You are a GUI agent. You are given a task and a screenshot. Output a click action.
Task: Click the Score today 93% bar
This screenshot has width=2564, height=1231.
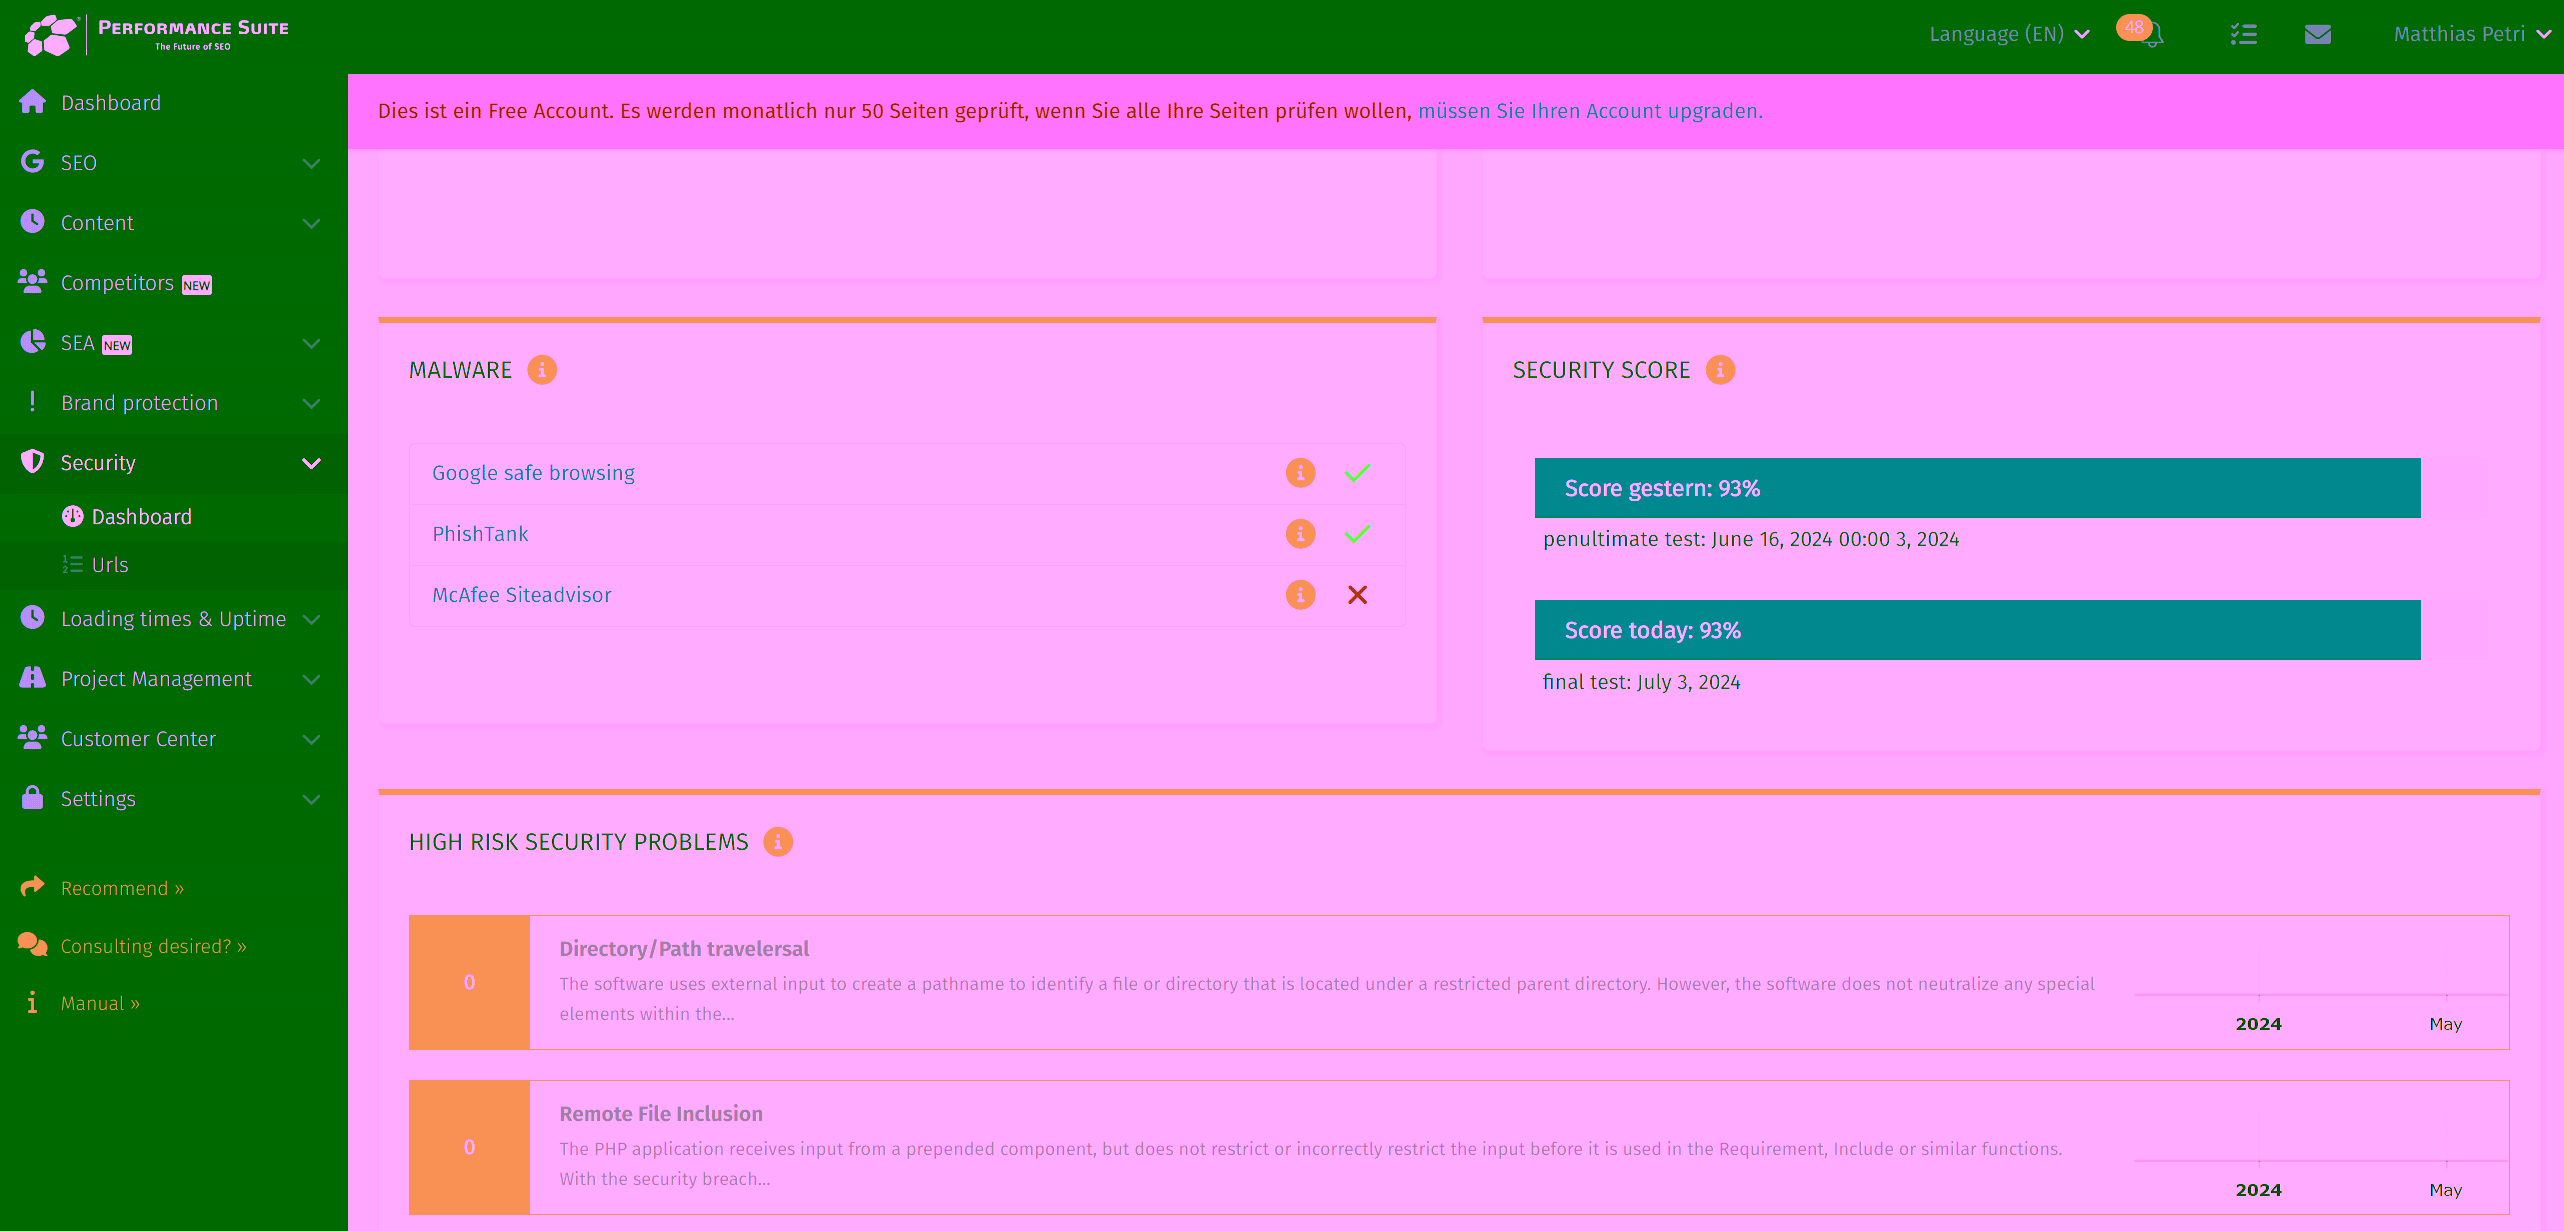click(1976, 630)
